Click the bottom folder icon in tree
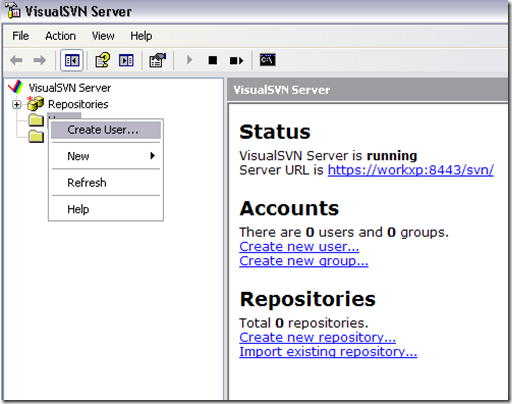512x404 pixels. point(36,136)
